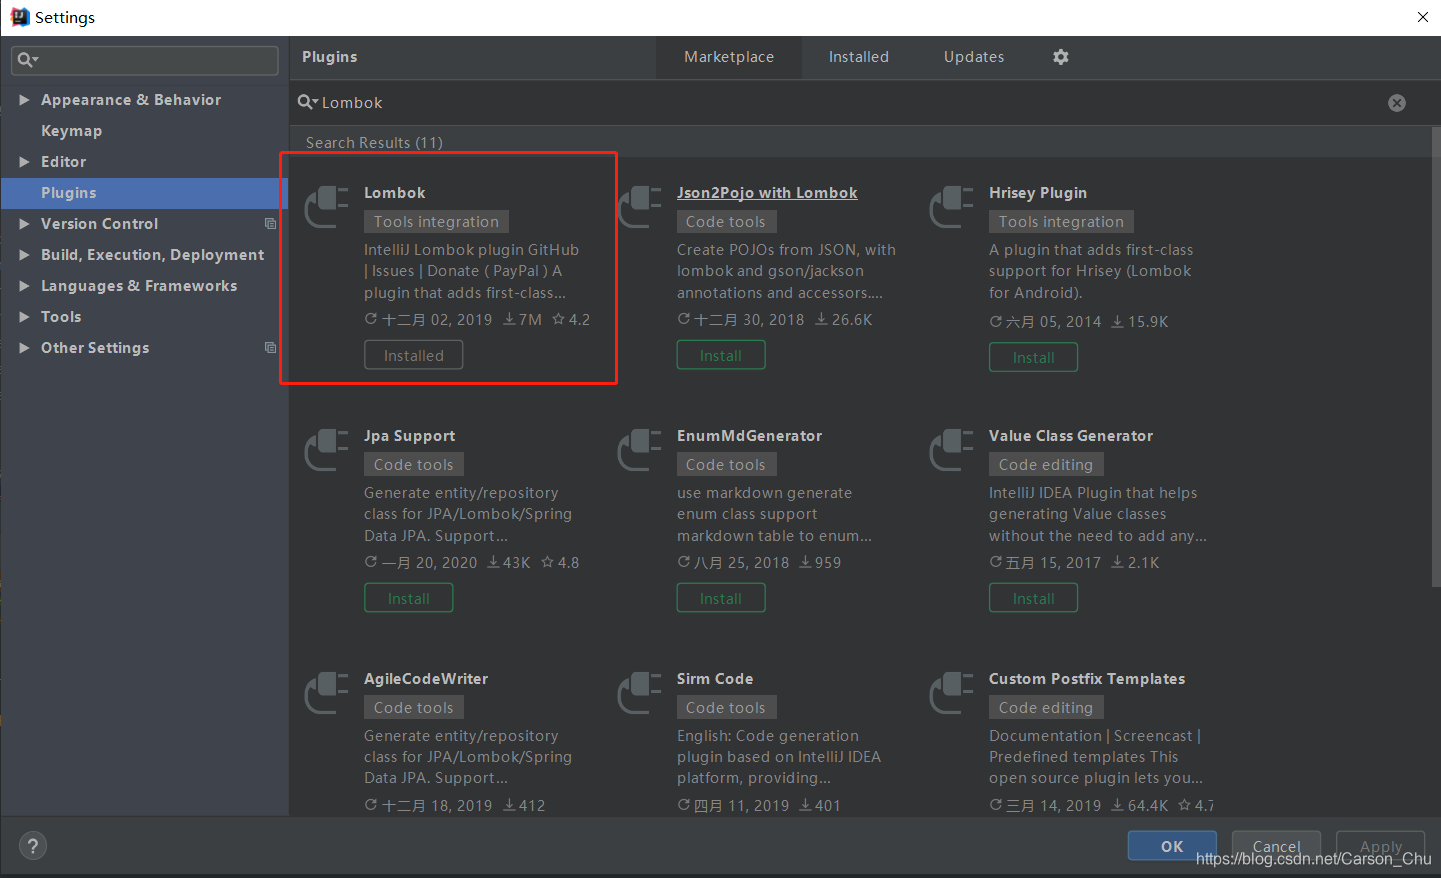Expand the Editor settings node
The height and width of the screenshot is (878, 1441).
pos(24,162)
